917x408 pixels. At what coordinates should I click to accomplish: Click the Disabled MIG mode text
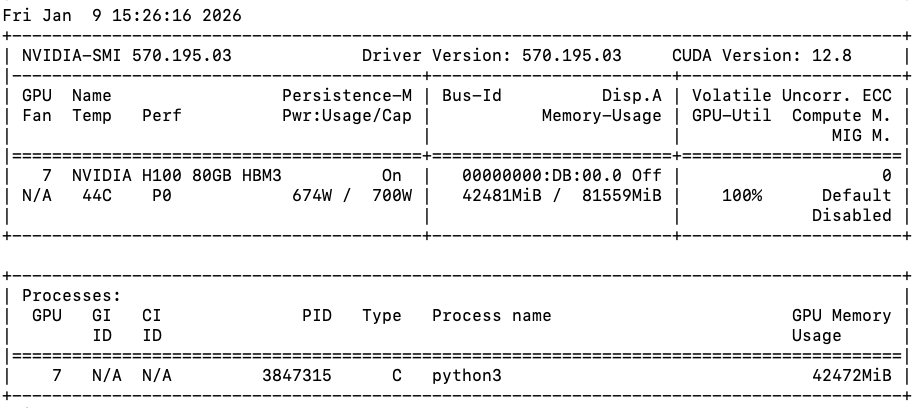click(x=852, y=216)
